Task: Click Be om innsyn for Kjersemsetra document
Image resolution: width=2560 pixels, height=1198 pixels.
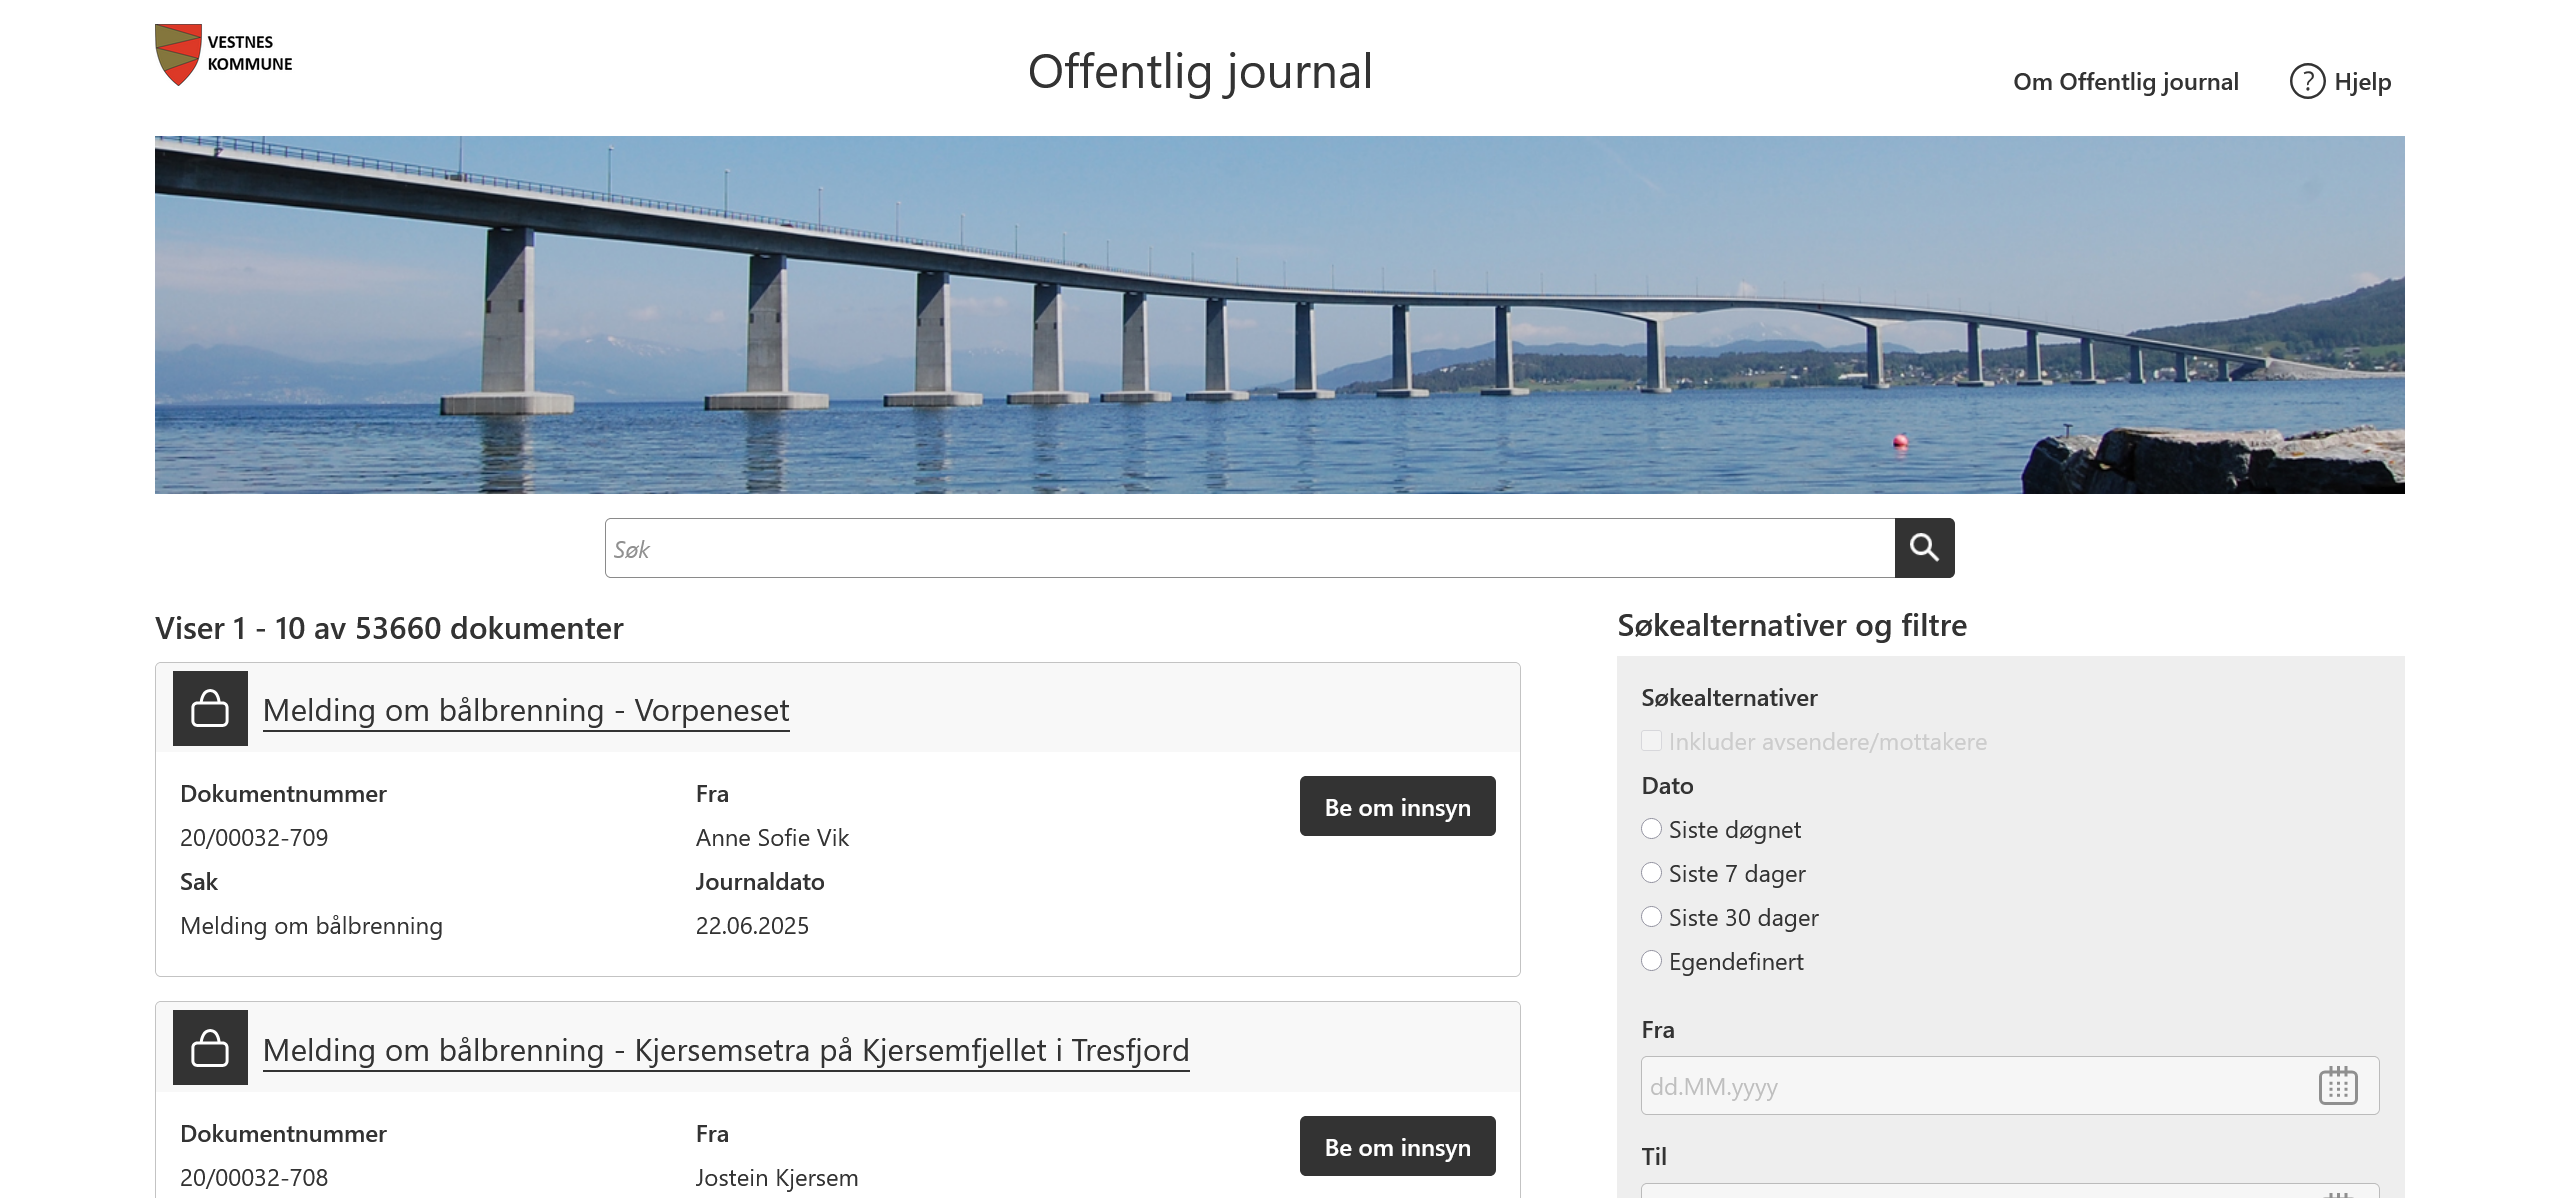Action: click(1398, 1146)
